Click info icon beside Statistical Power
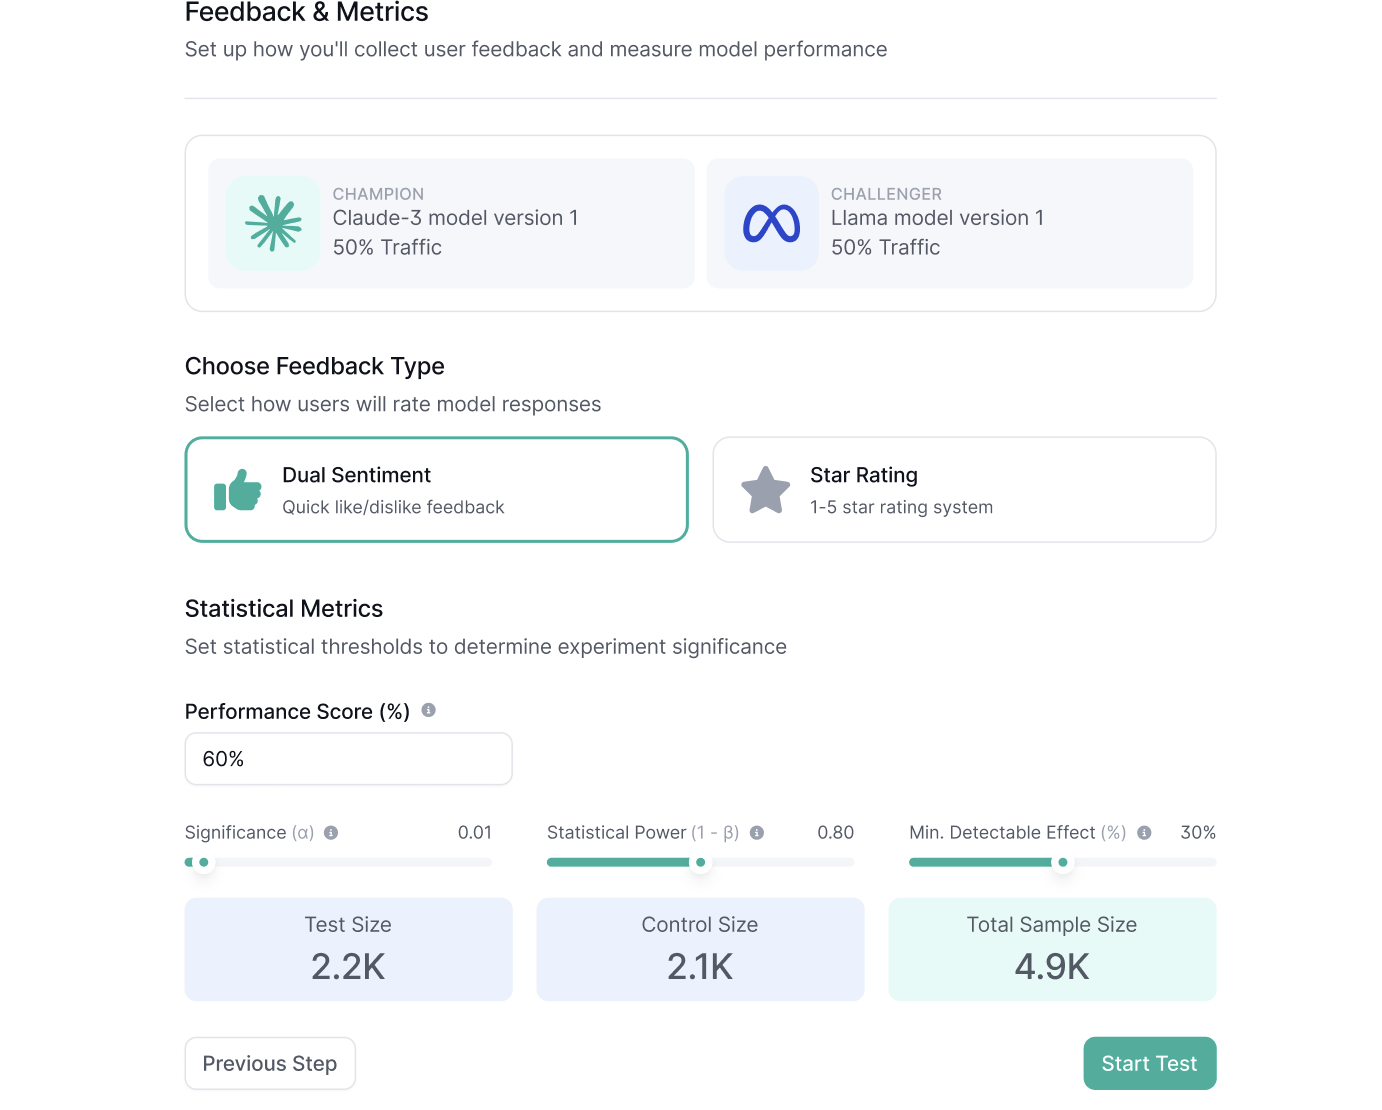The image size is (1382, 1110). click(757, 833)
